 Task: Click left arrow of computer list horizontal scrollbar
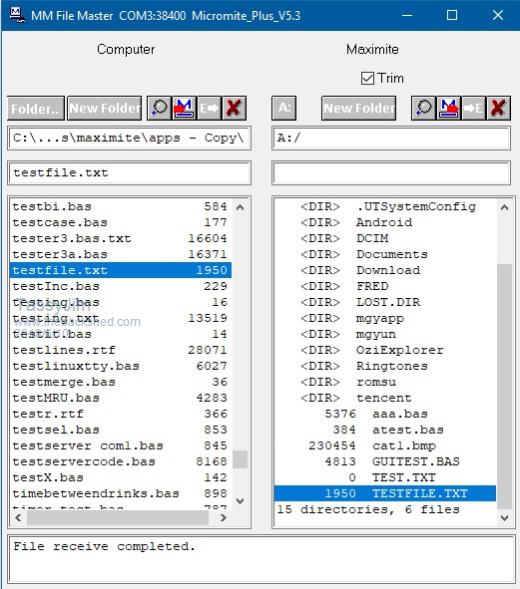(x=18, y=518)
